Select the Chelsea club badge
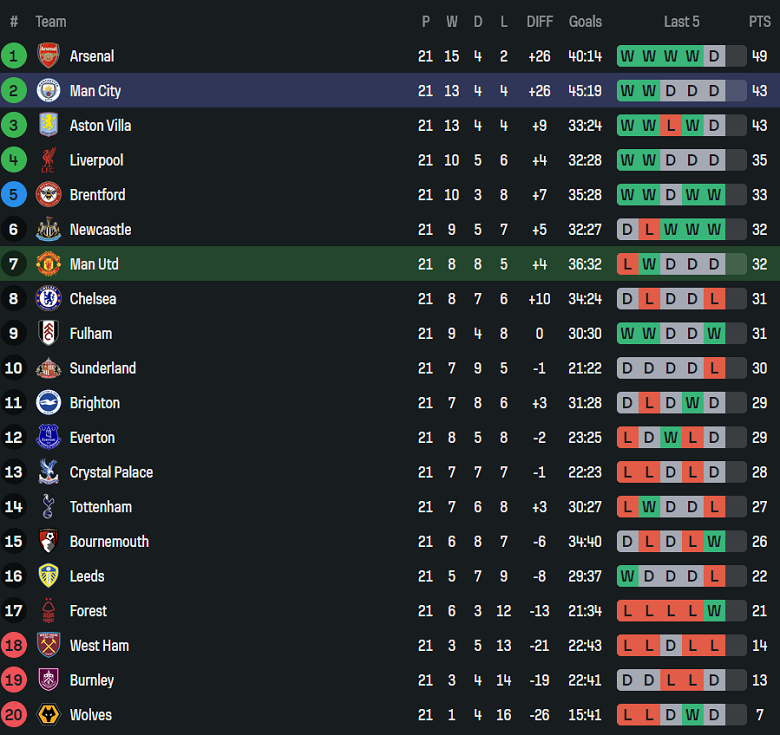This screenshot has height=735, width=780. tap(48, 299)
